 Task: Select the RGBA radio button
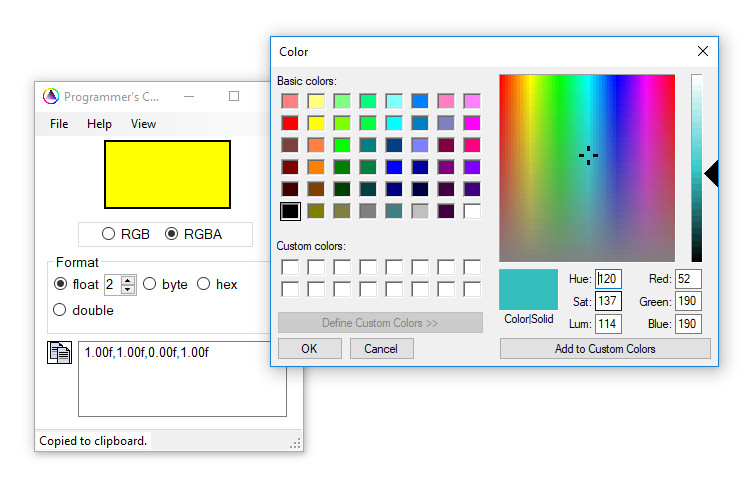click(x=193, y=234)
